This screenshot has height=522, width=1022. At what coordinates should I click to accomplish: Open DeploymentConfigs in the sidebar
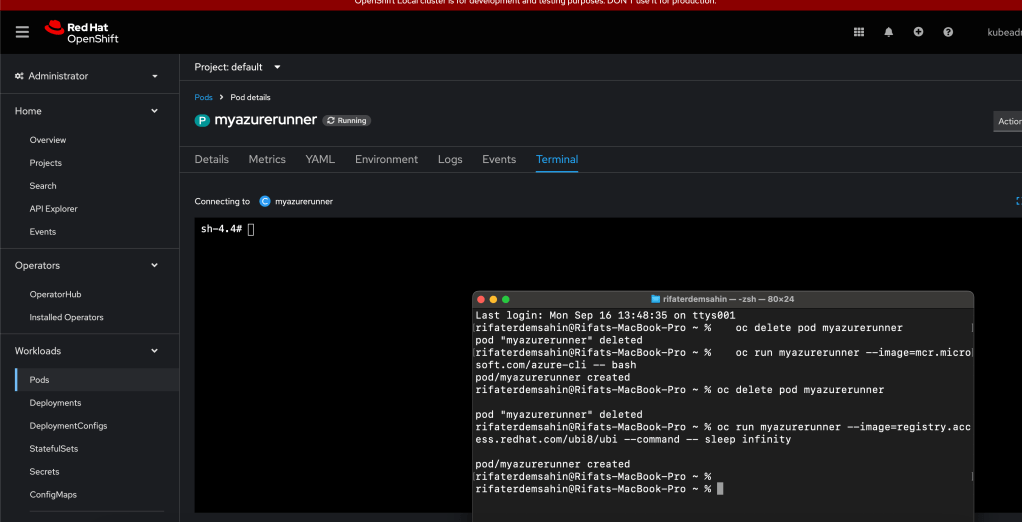click(x=68, y=426)
